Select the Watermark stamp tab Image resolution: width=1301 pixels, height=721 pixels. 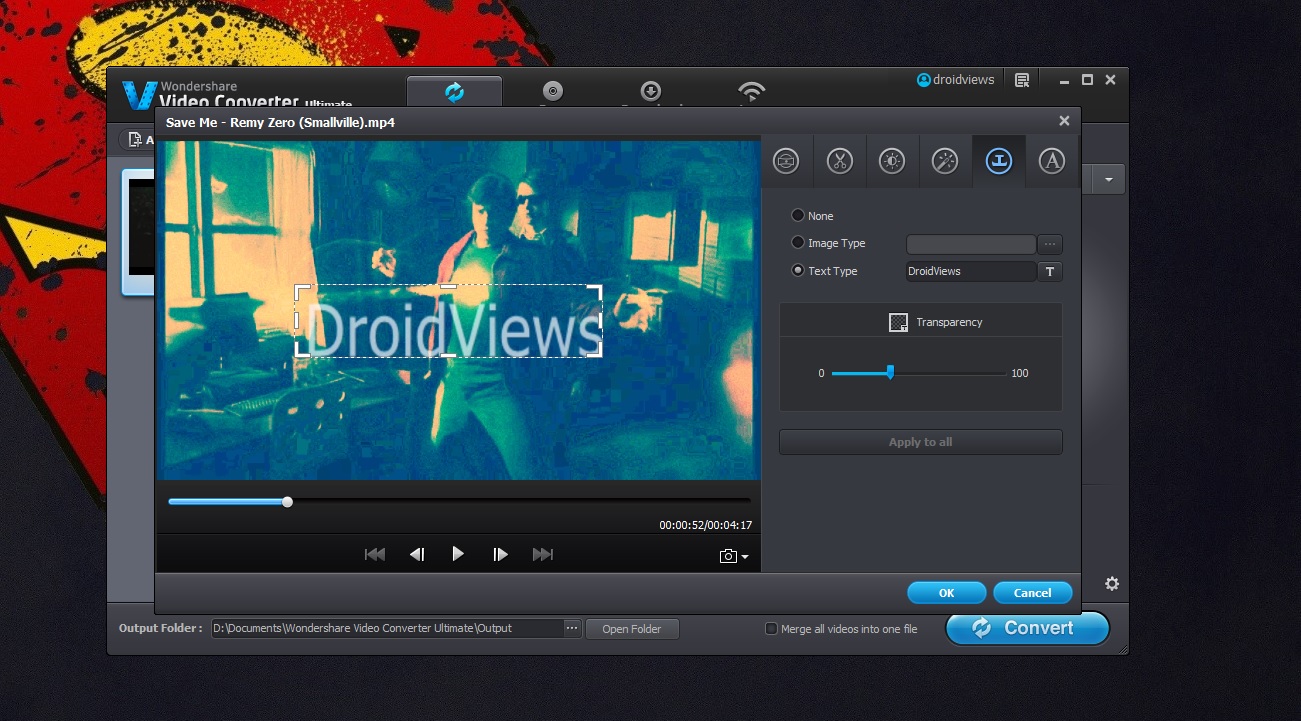point(998,161)
